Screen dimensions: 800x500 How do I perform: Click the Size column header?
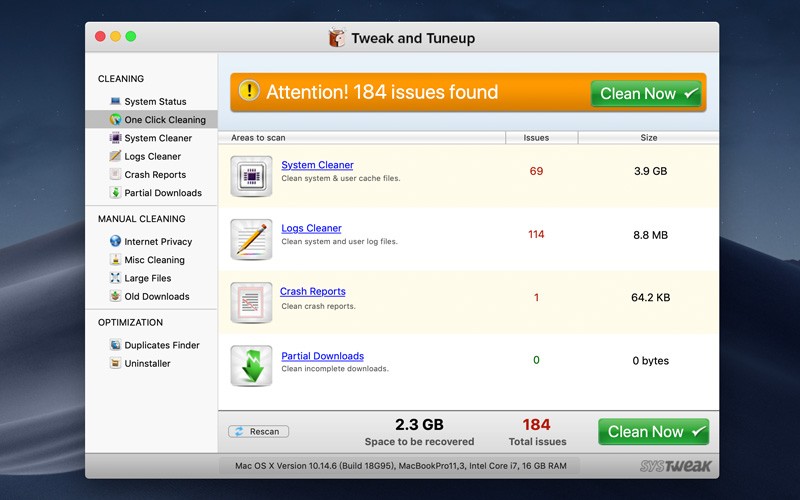tap(648, 137)
